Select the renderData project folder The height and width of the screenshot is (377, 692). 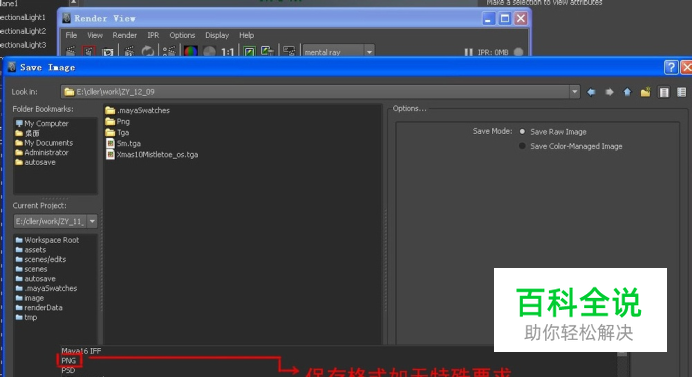click(x=39, y=308)
